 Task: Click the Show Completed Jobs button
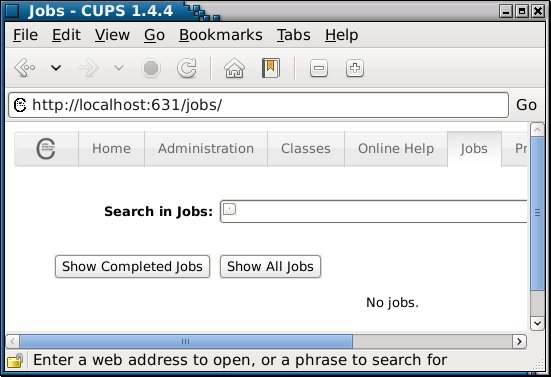click(132, 266)
